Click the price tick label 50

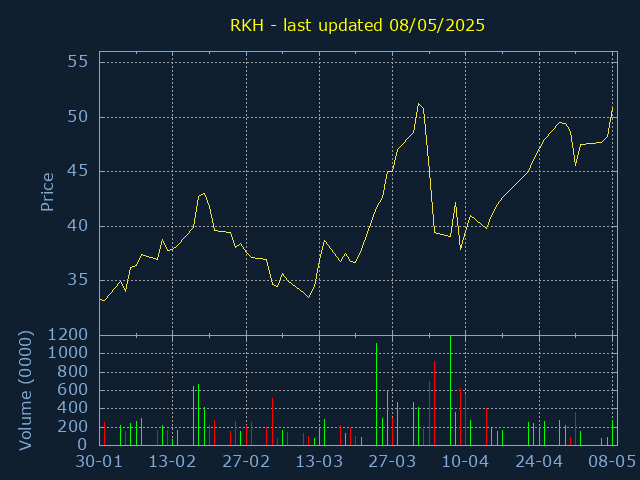(x=78, y=117)
